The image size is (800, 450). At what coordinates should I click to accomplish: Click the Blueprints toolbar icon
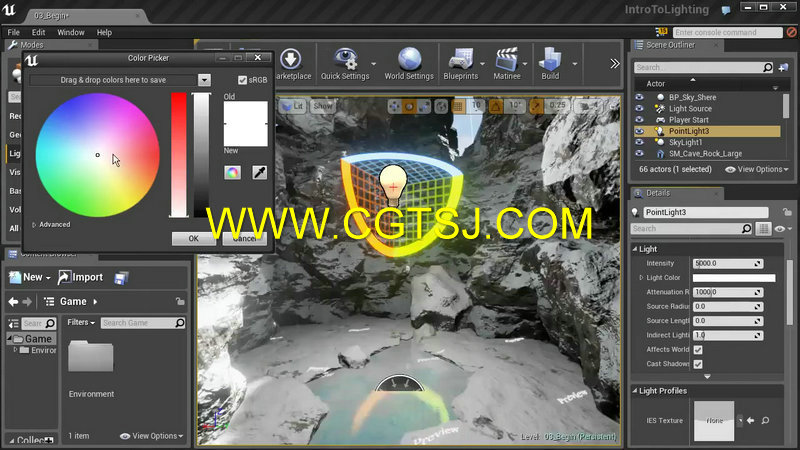tap(461, 59)
